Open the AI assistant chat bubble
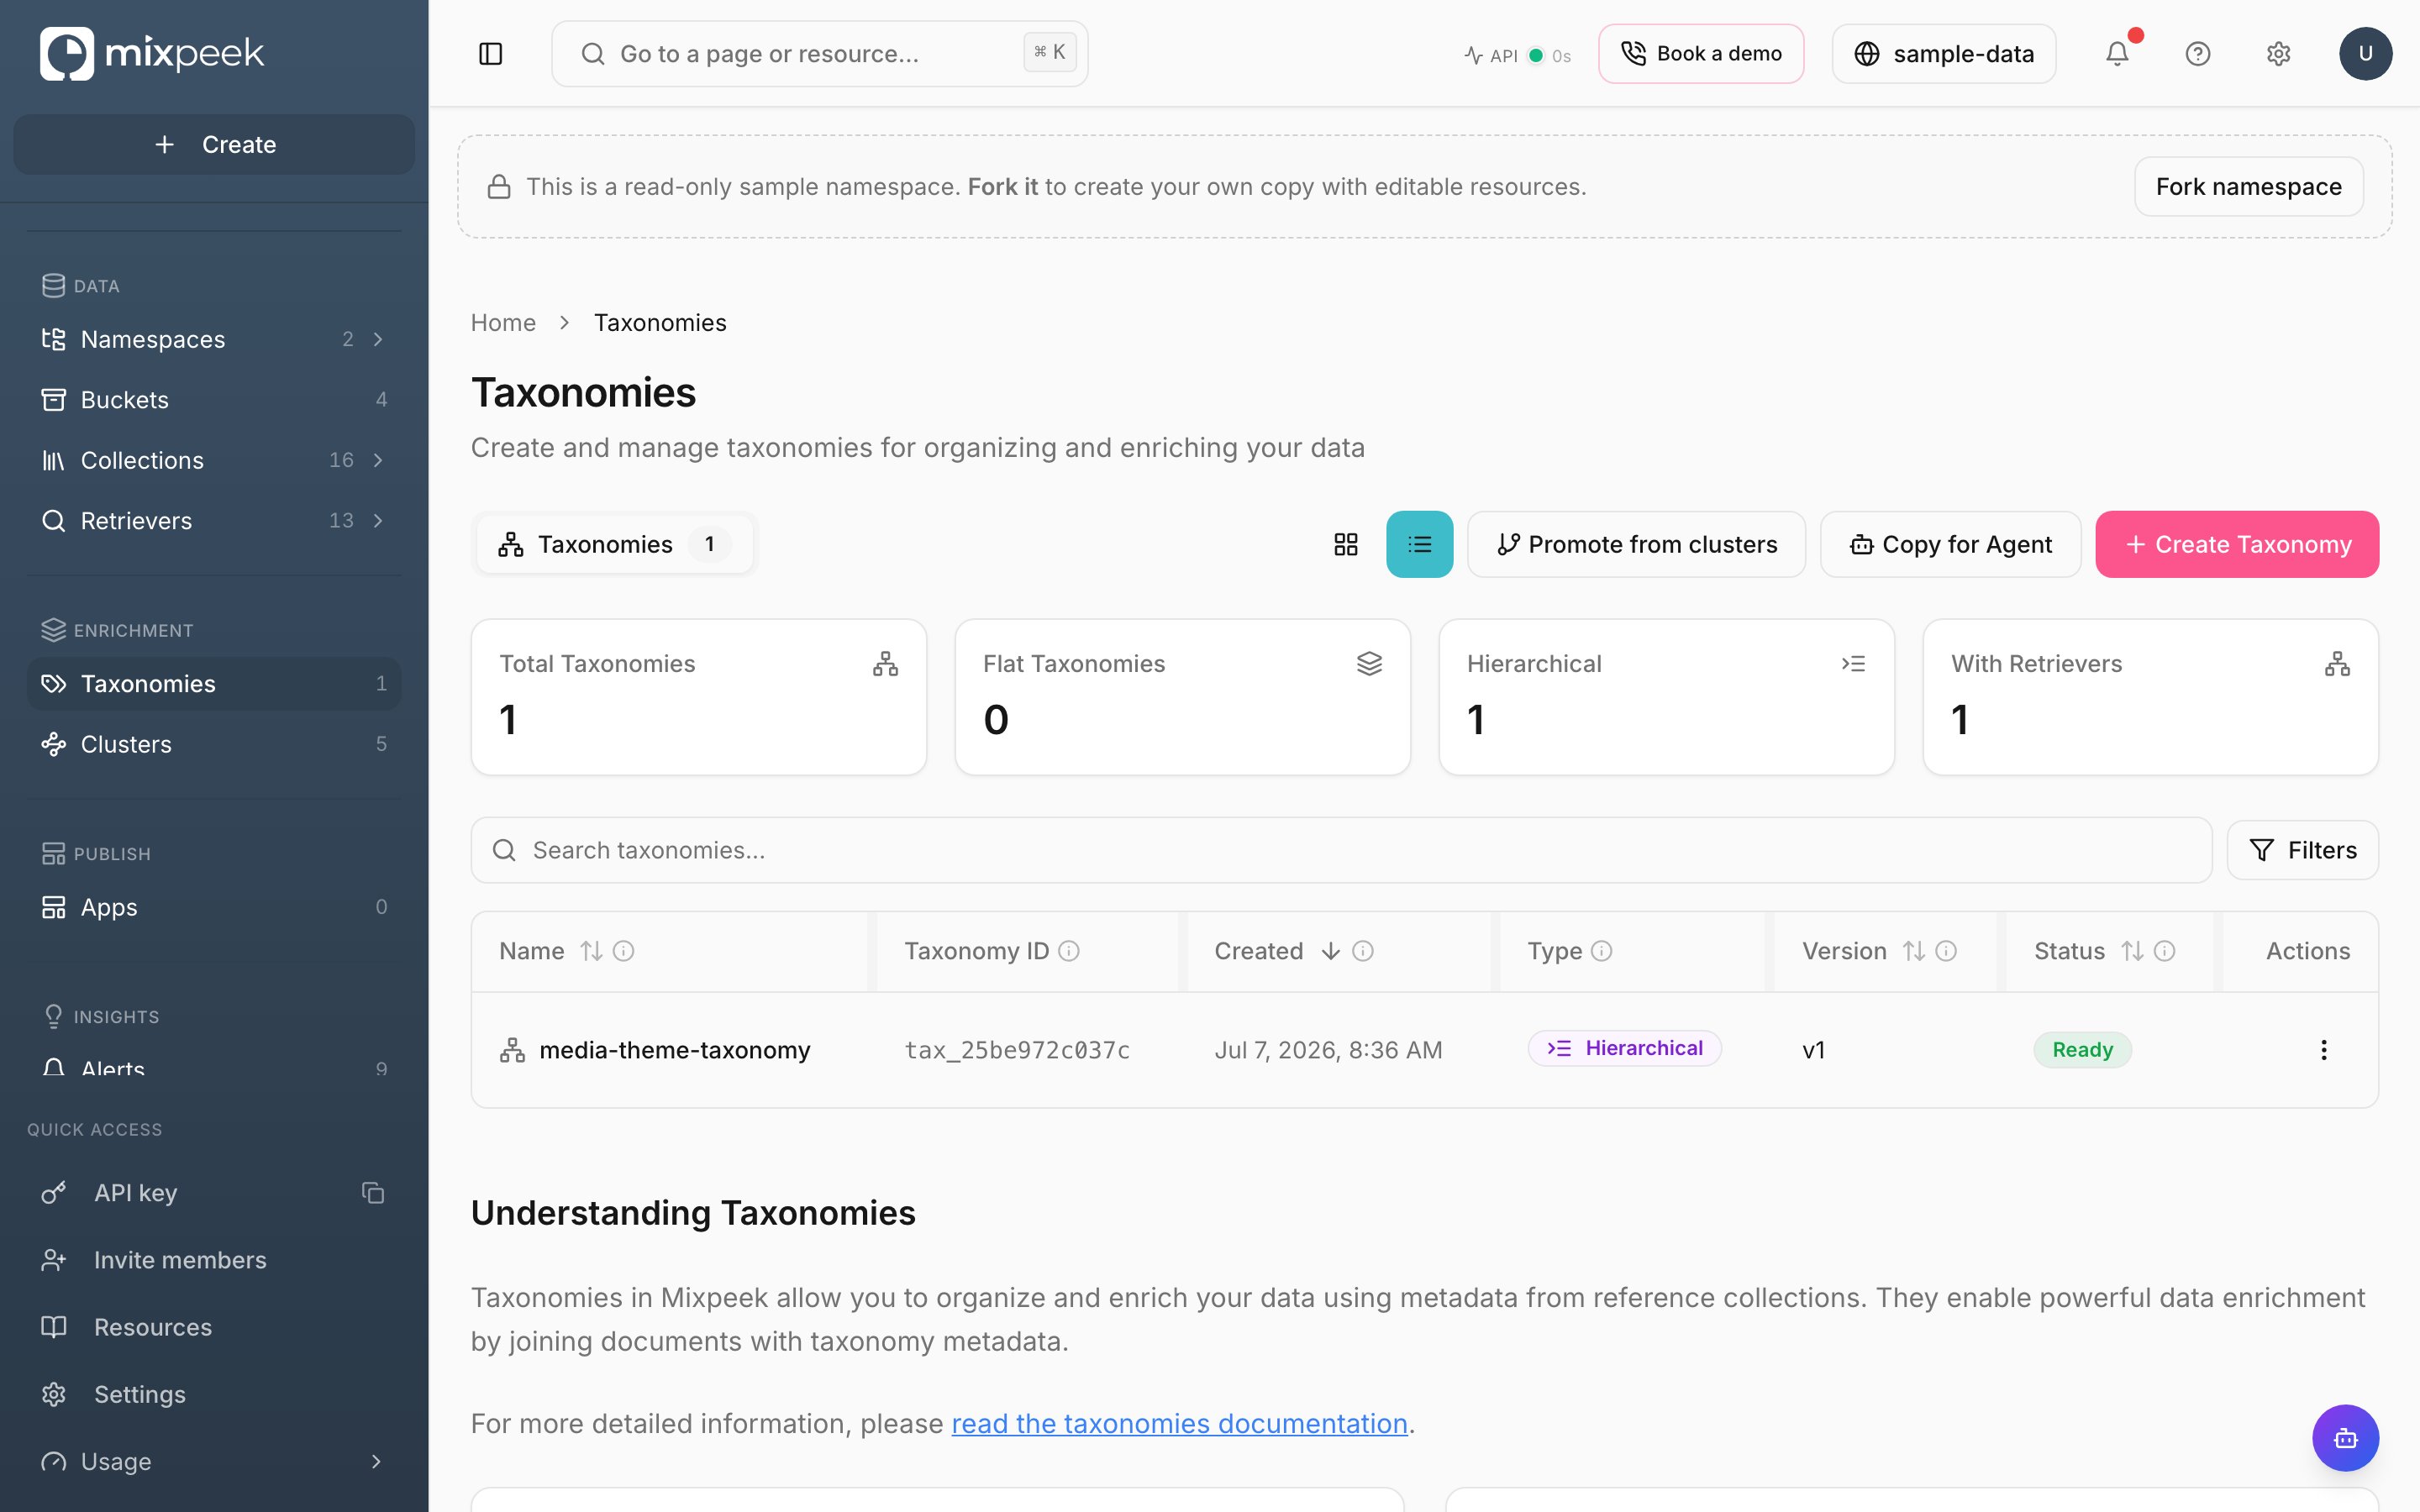Screen dimensions: 2420x1512 [2345, 1438]
